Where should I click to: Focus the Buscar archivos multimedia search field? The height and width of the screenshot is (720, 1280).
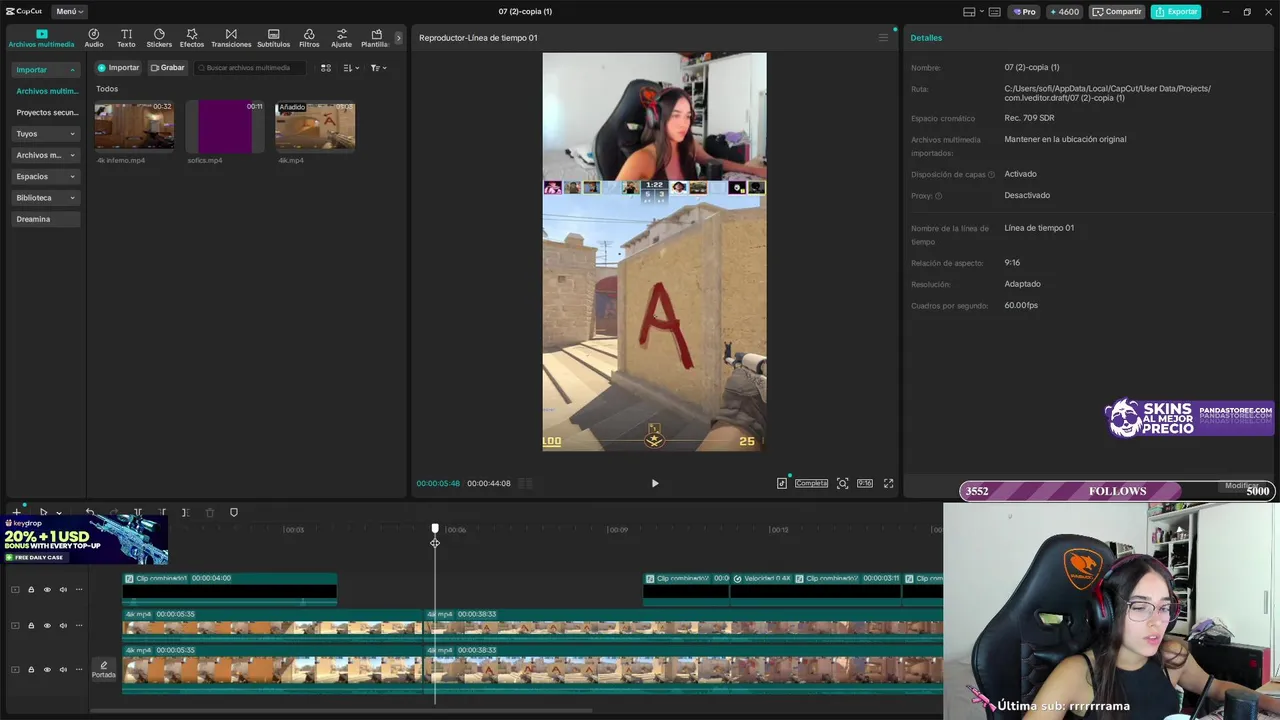point(250,68)
